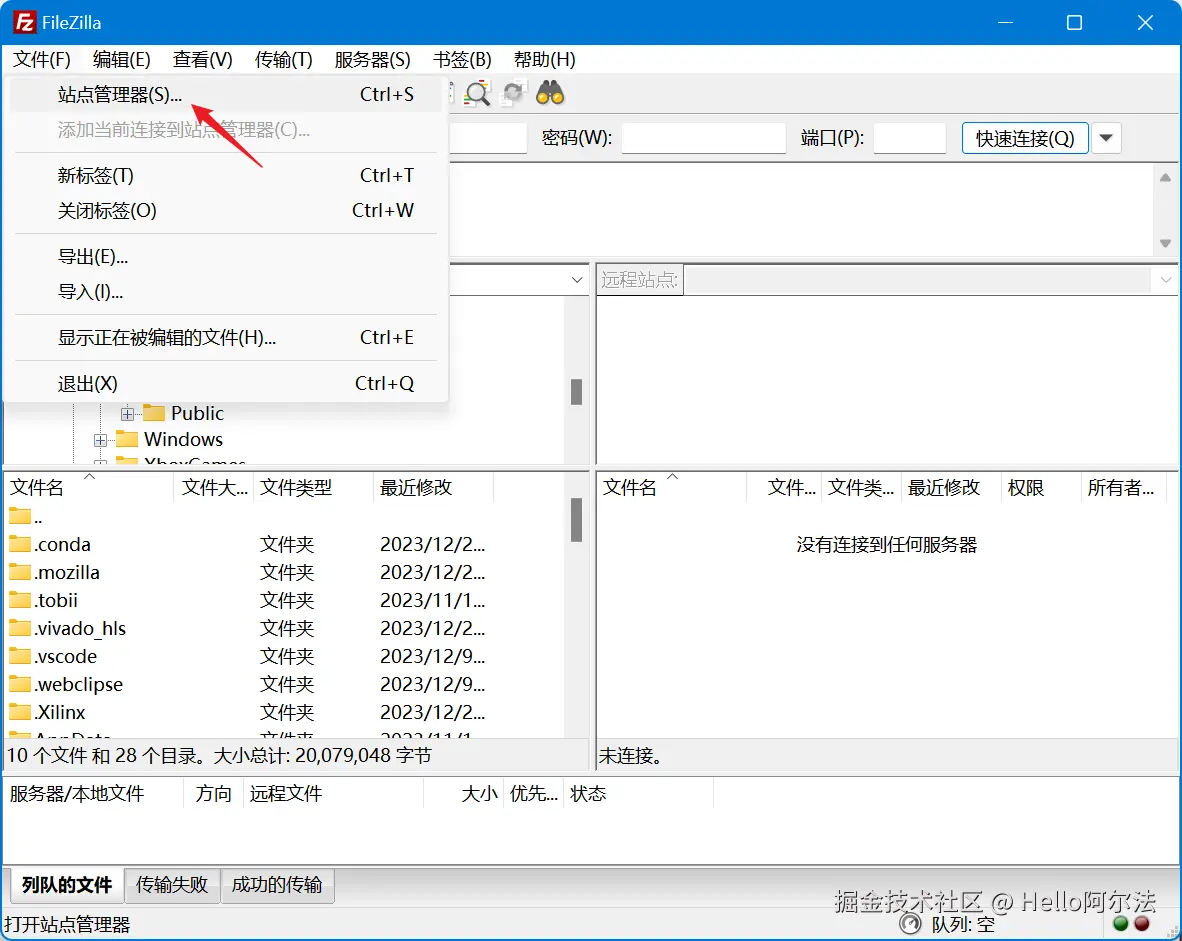Select the .mozilla folder row
Viewport: 1182px width, 941px height.
pos(285,572)
